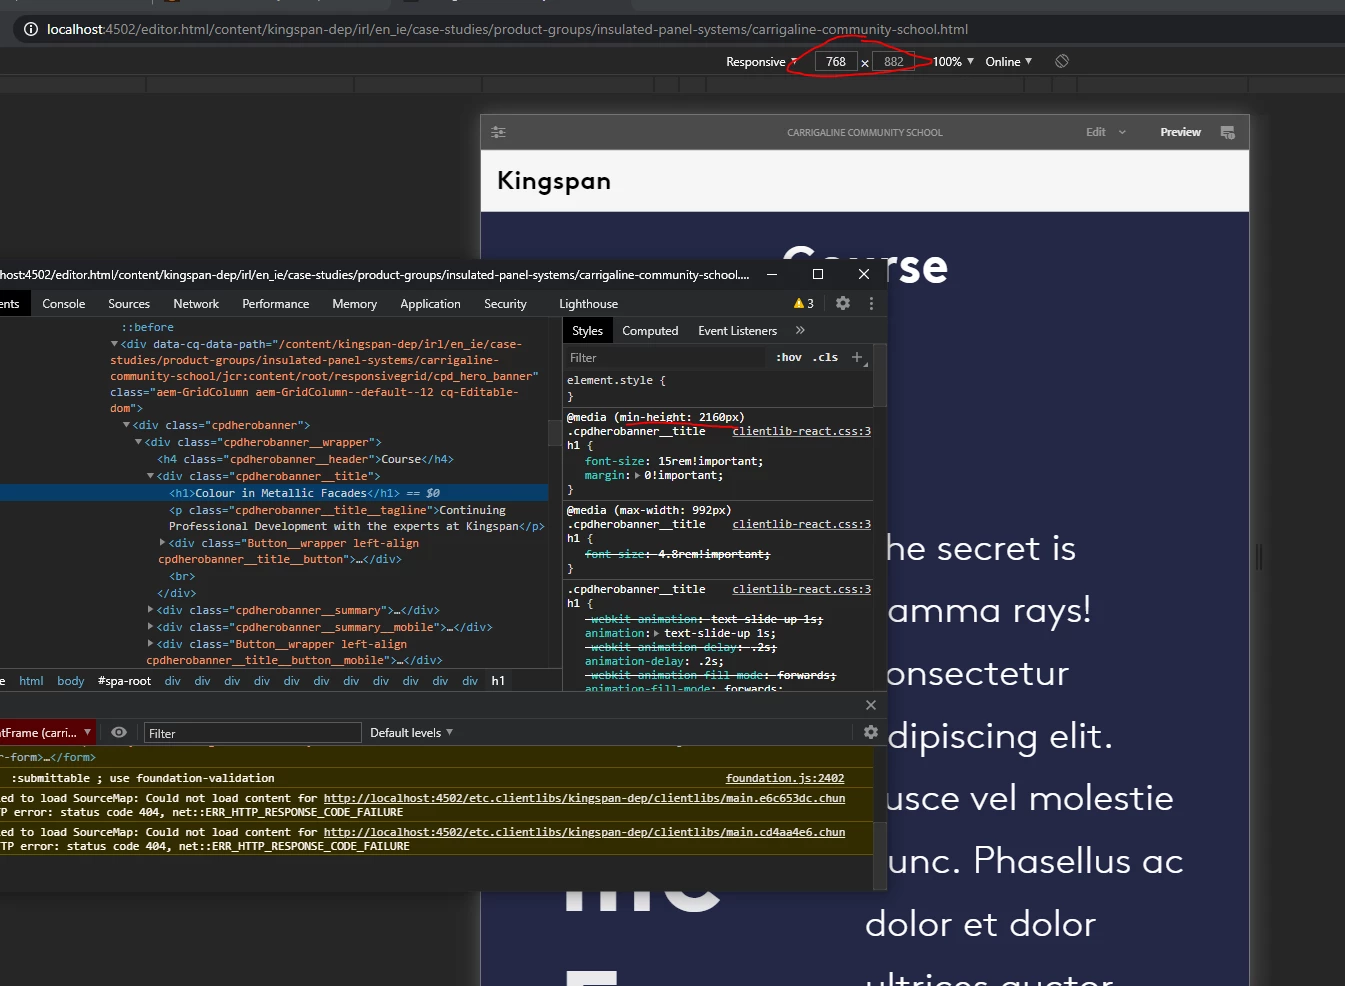Open the Computed styles tab
The height and width of the screenshot is (986, 1345).
[650, 330]
